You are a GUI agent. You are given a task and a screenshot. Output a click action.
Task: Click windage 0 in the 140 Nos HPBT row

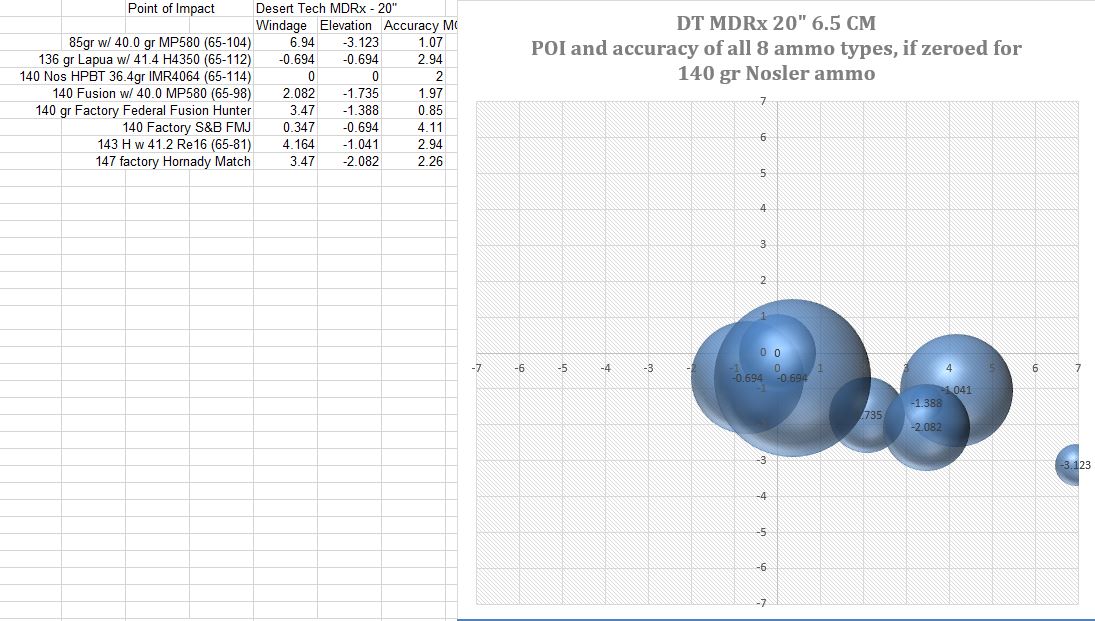point(311,76)
